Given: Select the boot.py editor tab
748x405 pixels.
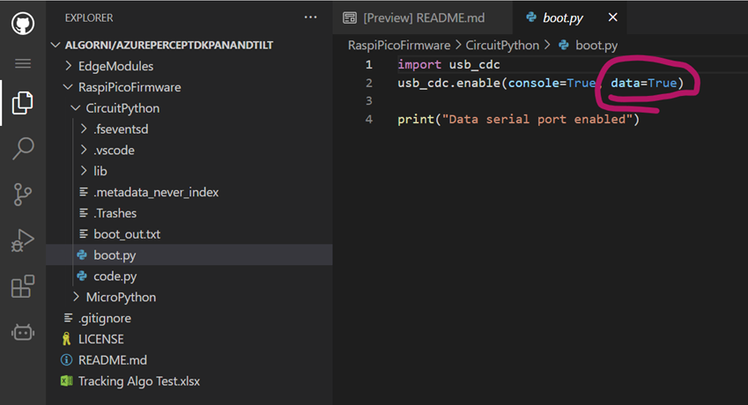Looking at the screenshot, I should click(x=570, y=18).
